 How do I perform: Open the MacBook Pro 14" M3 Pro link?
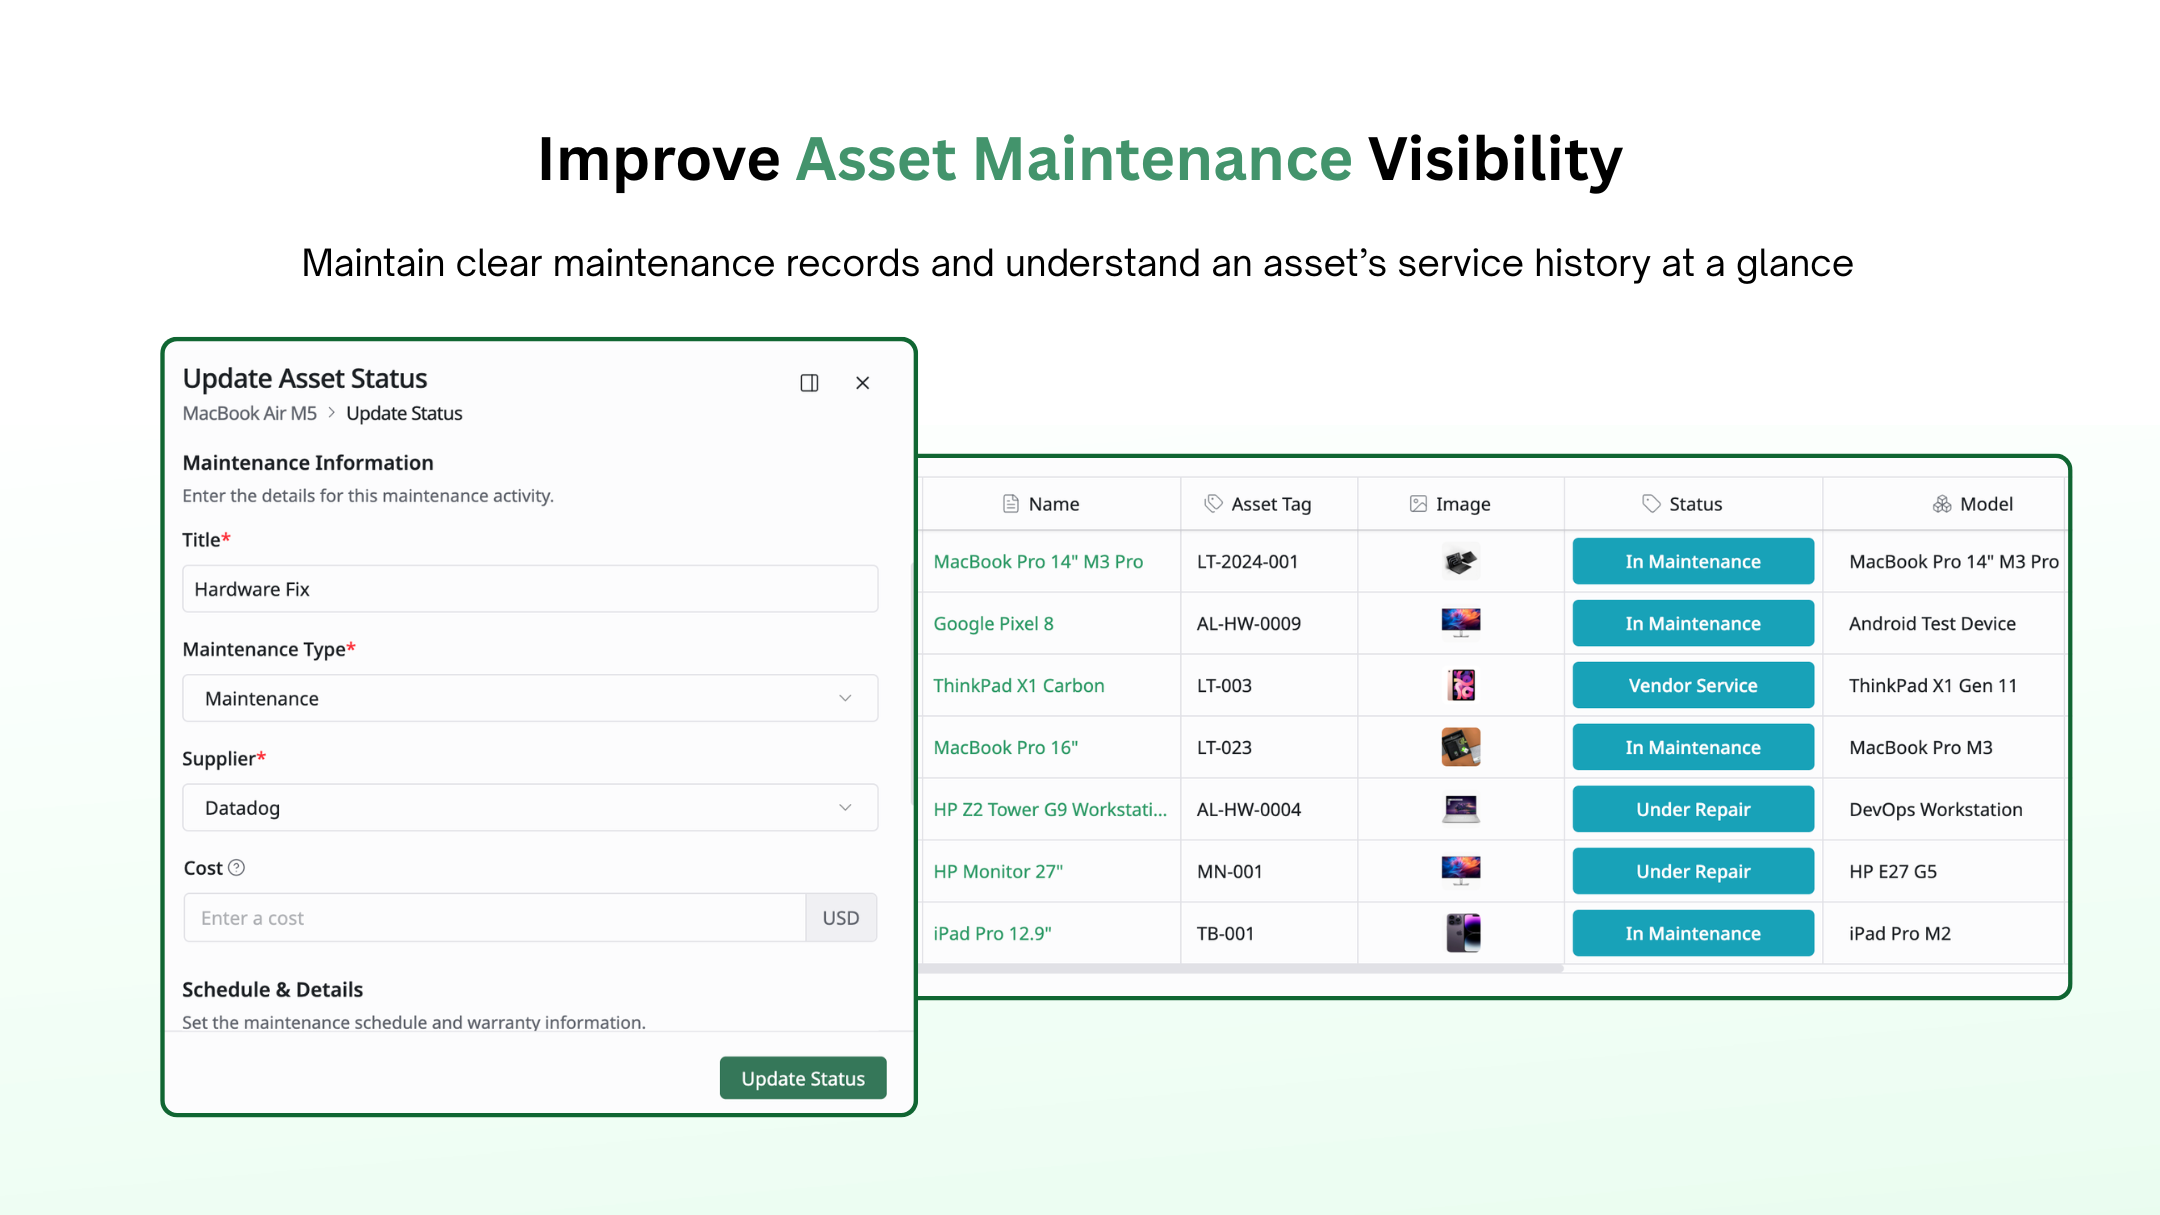[x=1038, y=562]
